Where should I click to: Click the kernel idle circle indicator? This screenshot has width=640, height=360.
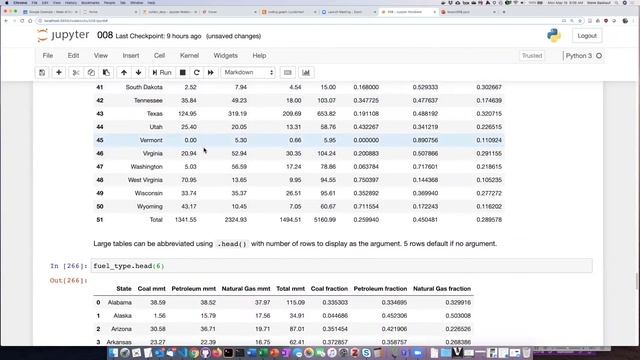point(599,56)
